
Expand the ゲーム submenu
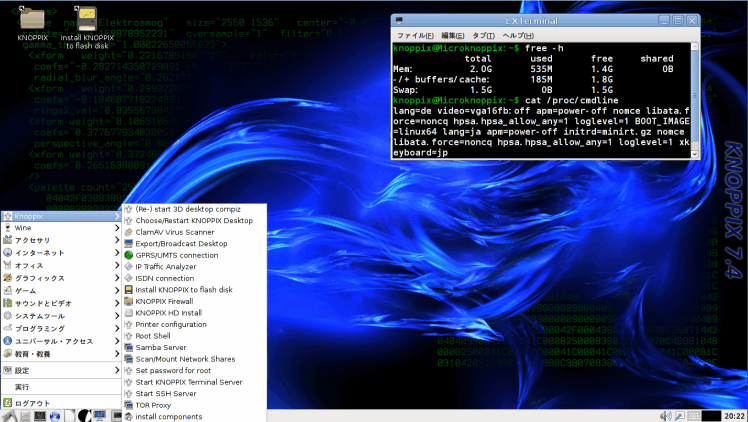pyautogui.click(x=61, y=290)
